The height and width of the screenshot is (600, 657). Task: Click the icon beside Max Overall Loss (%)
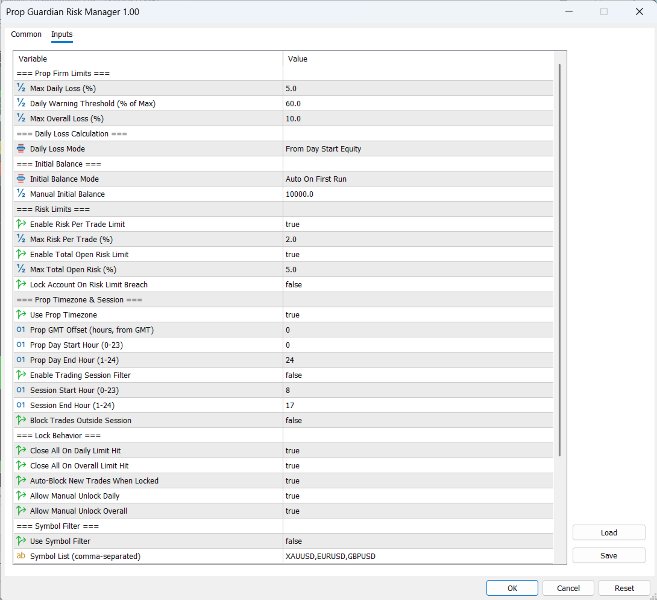click(21, 118)
